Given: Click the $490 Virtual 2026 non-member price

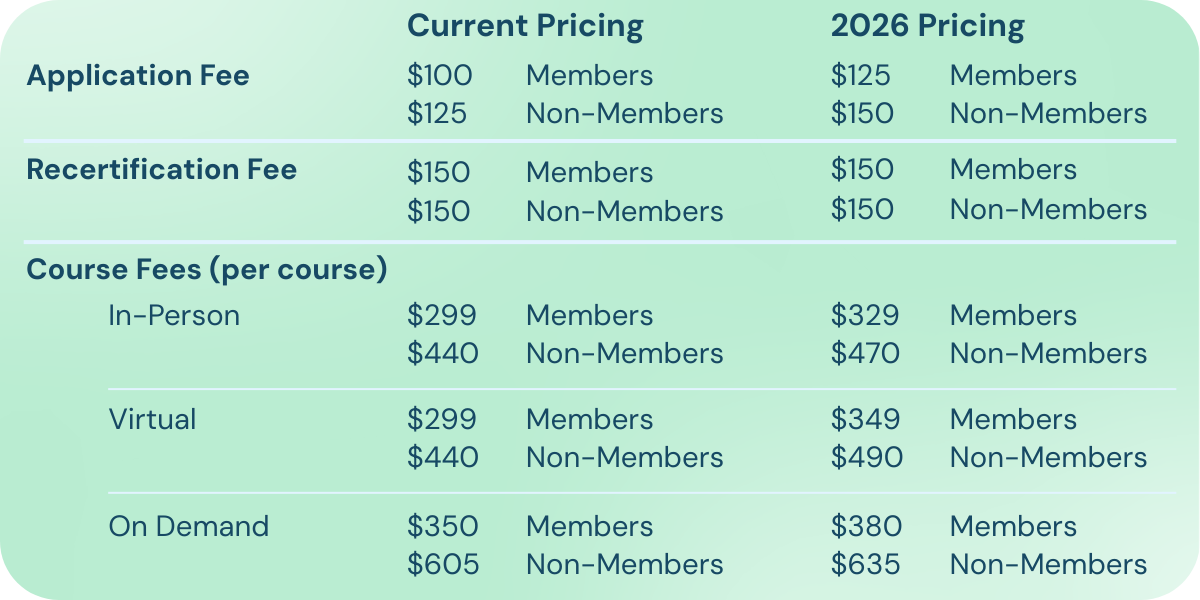Looking at the screenshot, I should tap(866, 457).
